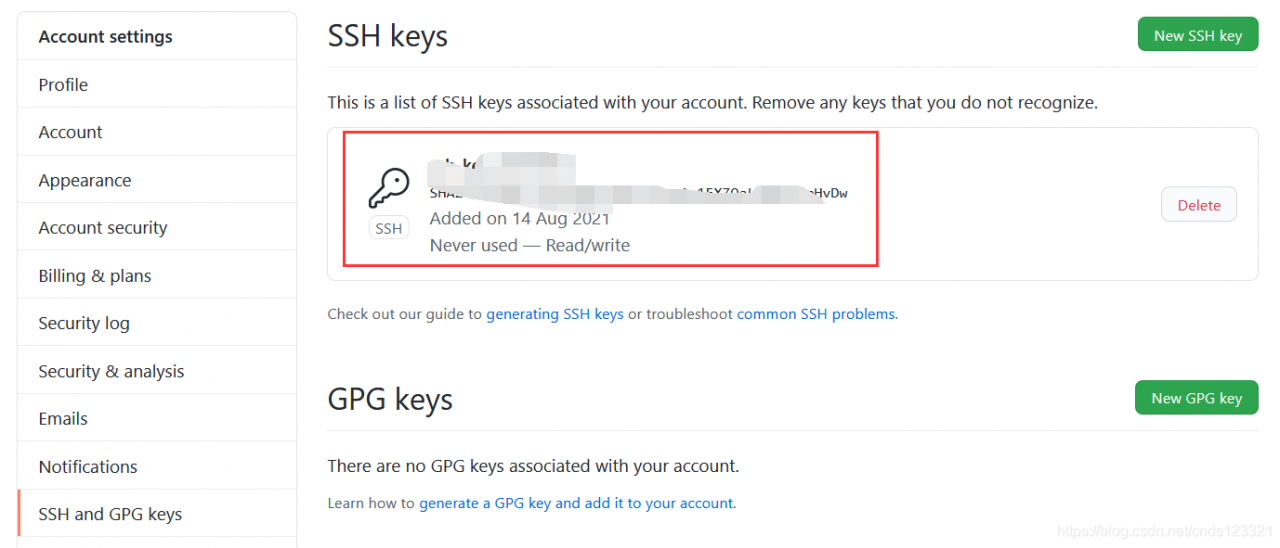Open the generating SSH keys guide link
Image resolution: width=1280 pixels, height=548 pixels.
pos(555,314)
